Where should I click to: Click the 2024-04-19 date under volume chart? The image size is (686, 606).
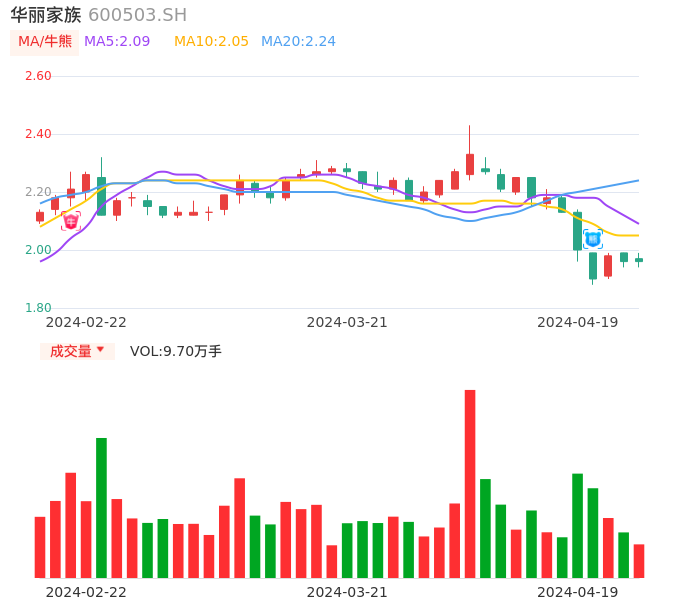[x=578, y=592]
